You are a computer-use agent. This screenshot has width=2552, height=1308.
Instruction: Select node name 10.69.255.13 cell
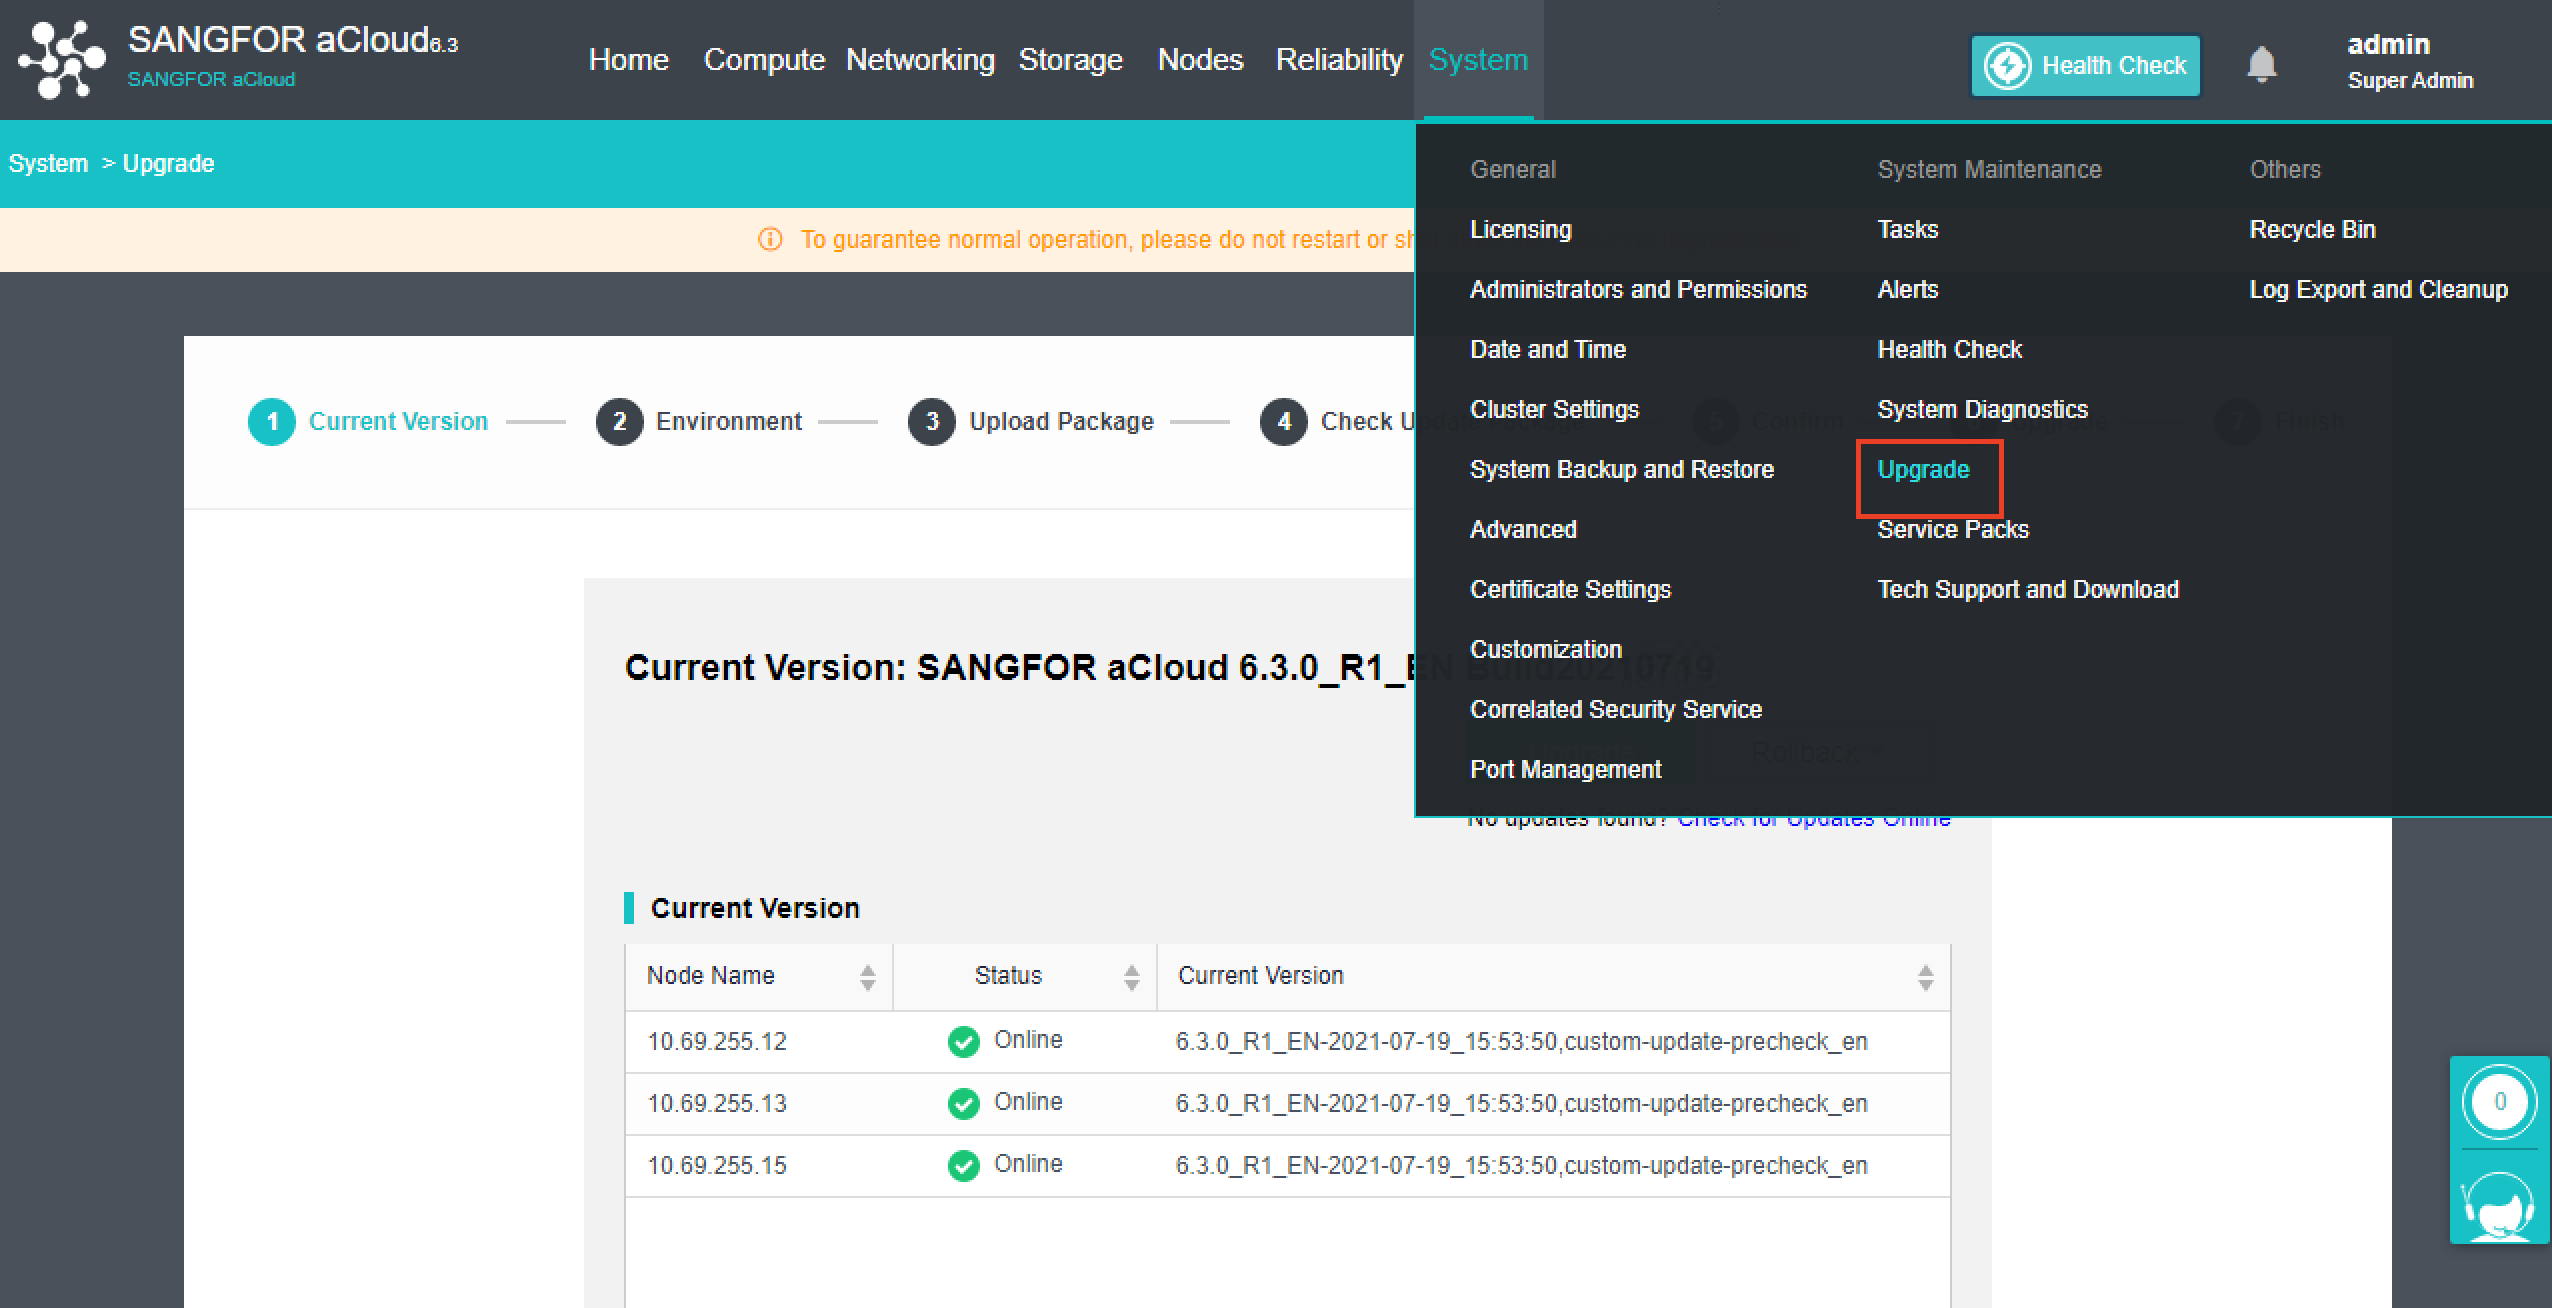coord(717,1104)
